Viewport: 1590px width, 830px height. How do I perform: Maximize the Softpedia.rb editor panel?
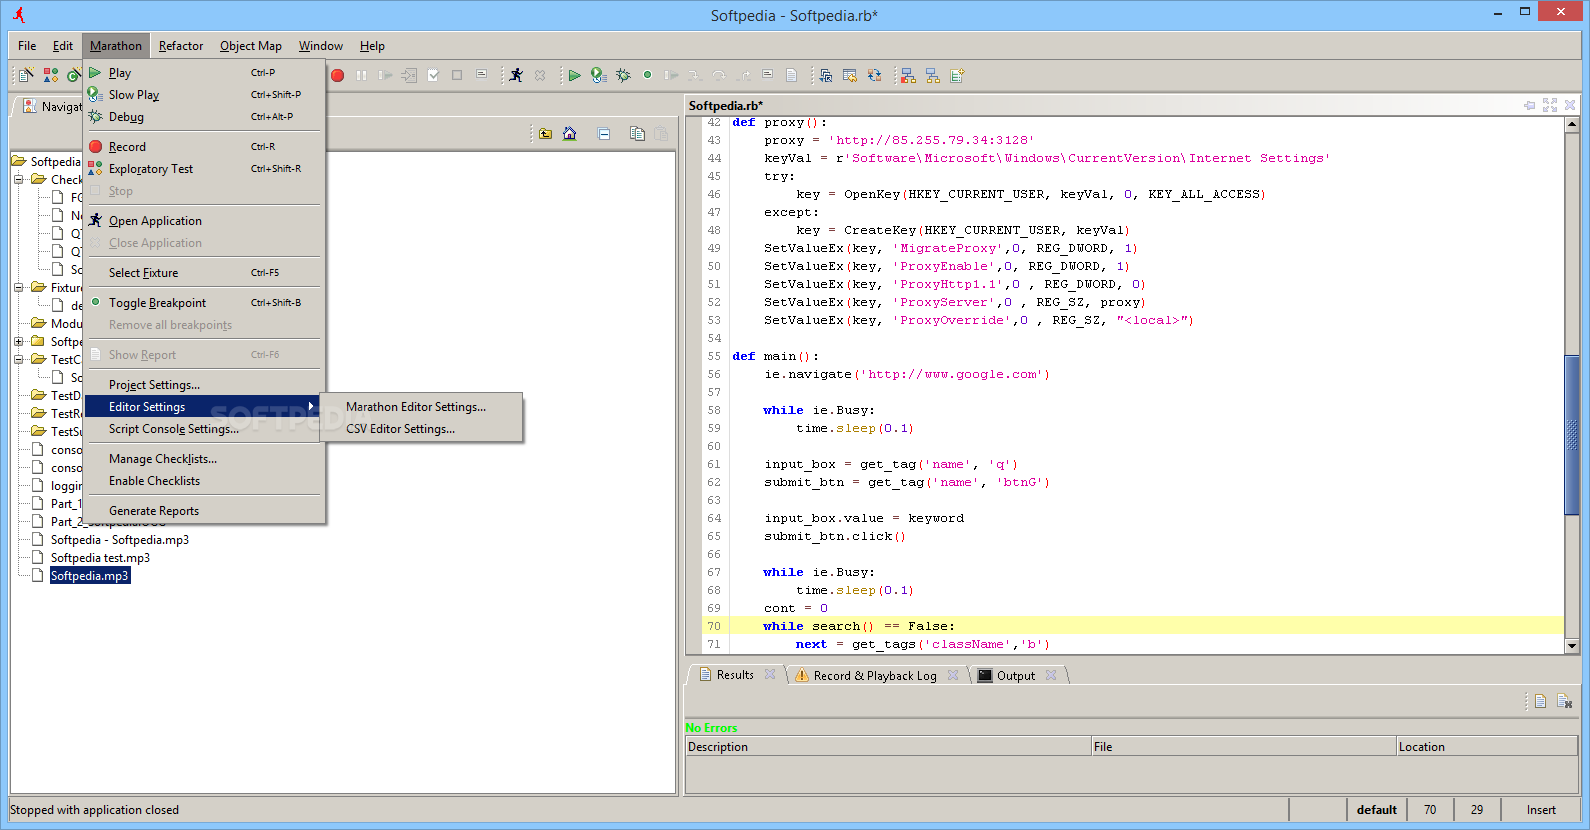coord(1550,105)
